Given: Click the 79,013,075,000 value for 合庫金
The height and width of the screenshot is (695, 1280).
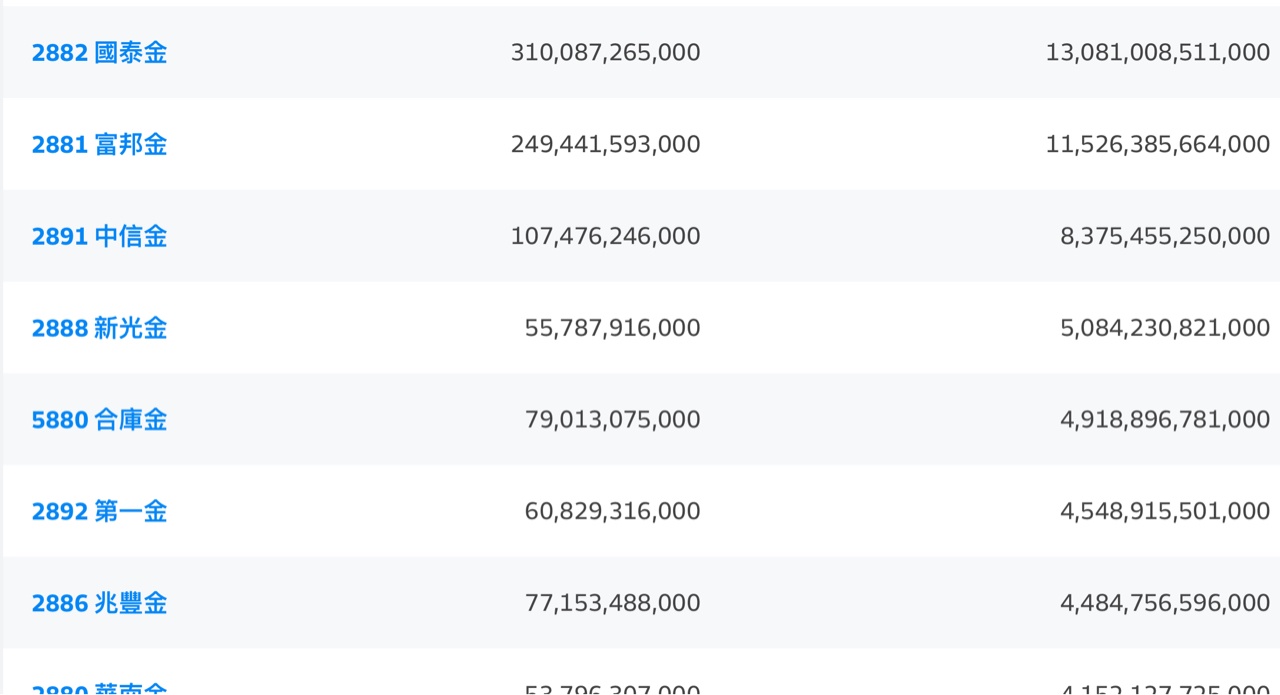Looking at the screenshot, I should coord(612,420).
